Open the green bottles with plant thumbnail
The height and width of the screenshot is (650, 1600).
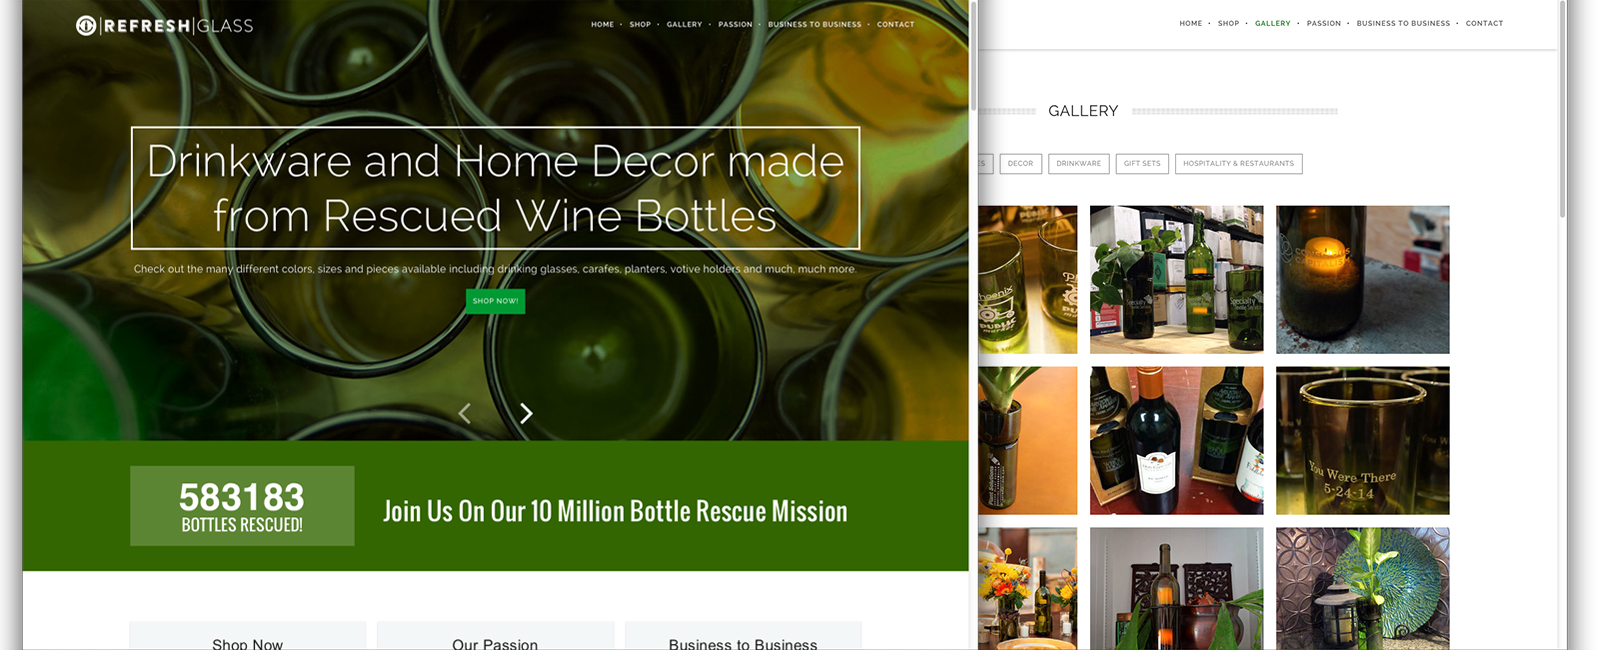pos(1176,279)
